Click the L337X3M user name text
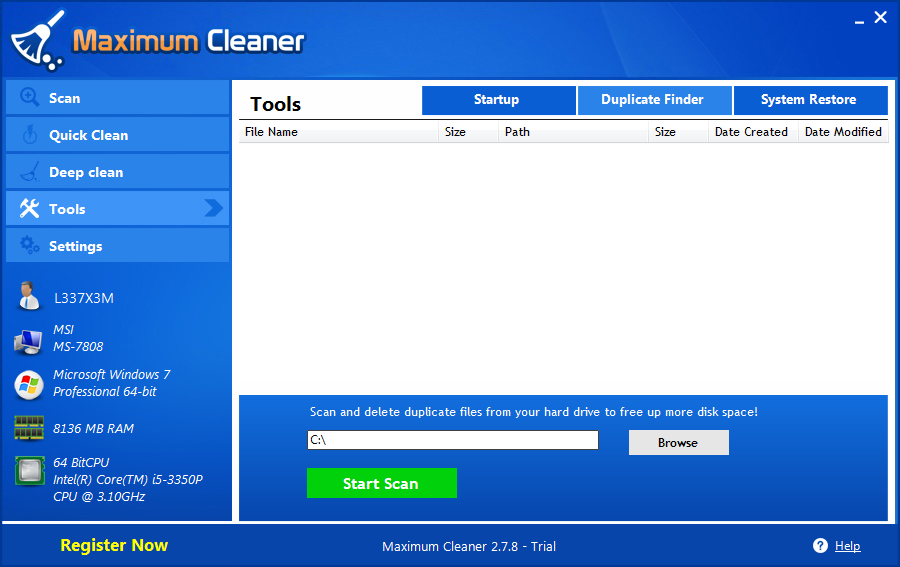 tap(84, 298)
